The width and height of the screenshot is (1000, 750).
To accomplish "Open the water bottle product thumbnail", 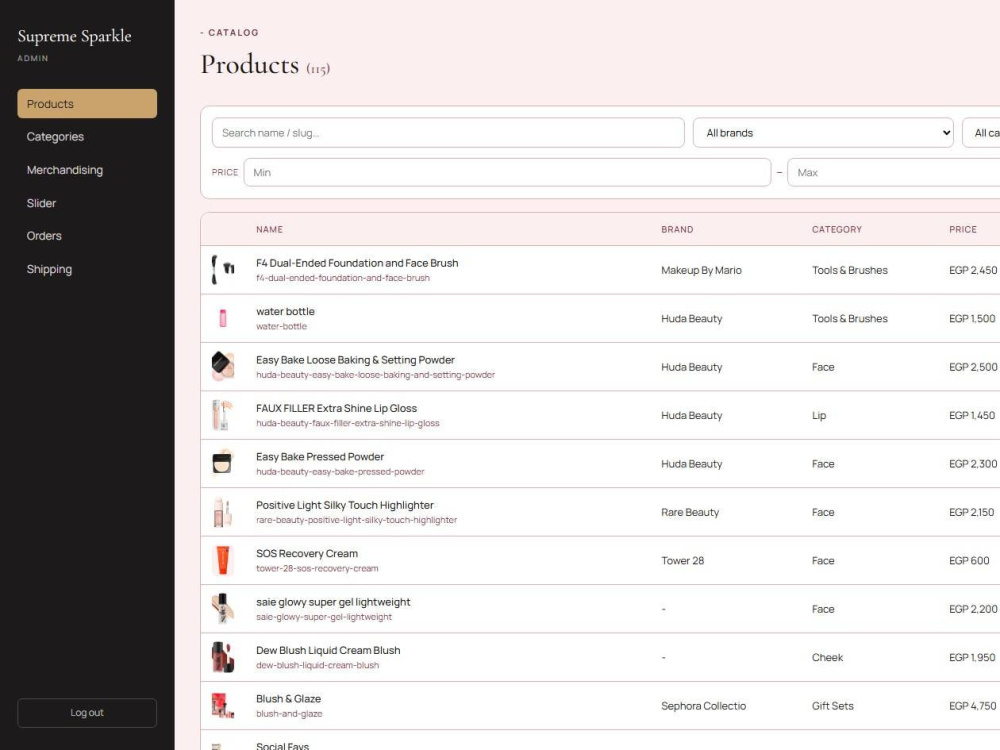I will (223, 318).
